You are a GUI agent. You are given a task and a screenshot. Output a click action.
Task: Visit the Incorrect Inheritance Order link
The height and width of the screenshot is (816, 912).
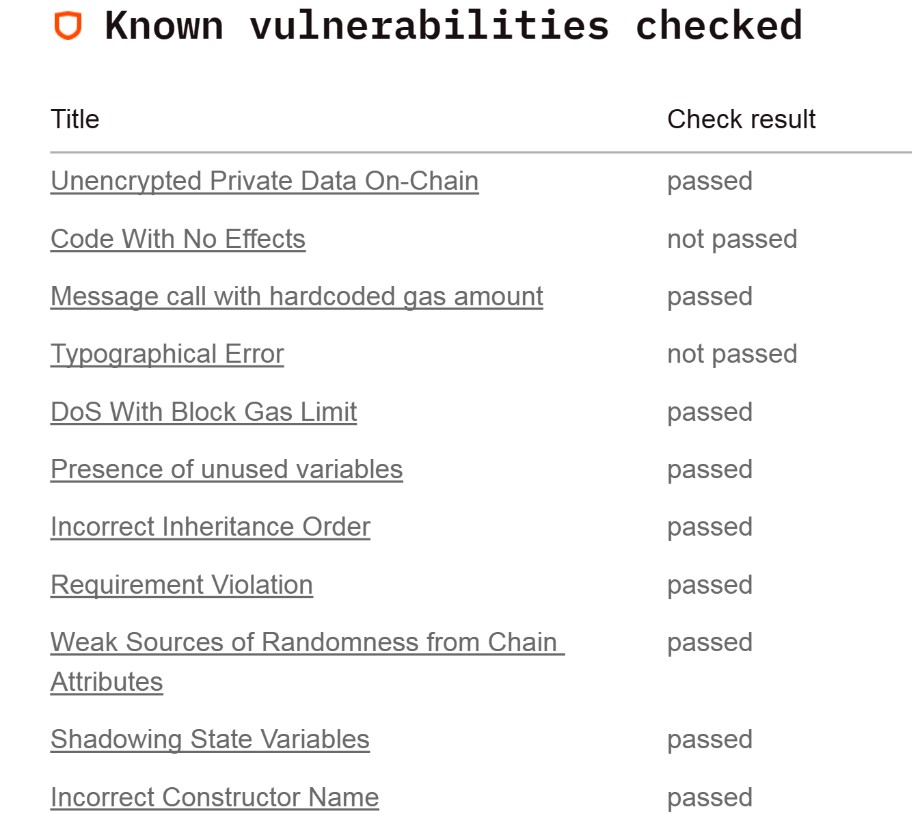point(210,527)
